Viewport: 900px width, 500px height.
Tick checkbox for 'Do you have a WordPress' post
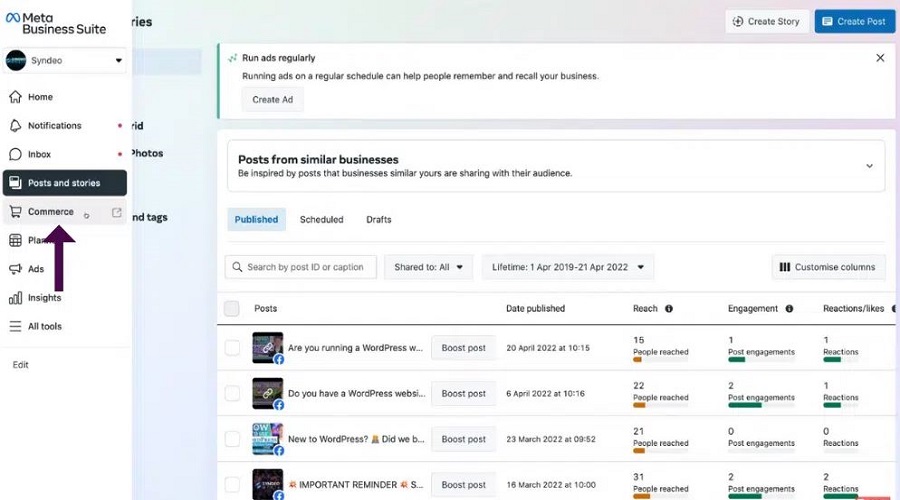coord(232,394)
